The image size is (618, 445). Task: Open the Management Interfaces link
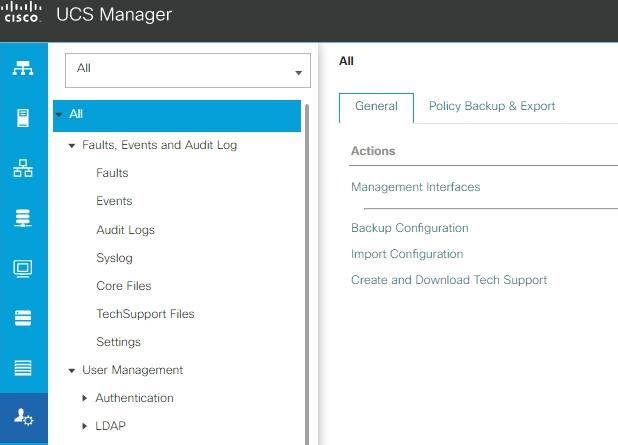tap(415, 187)
